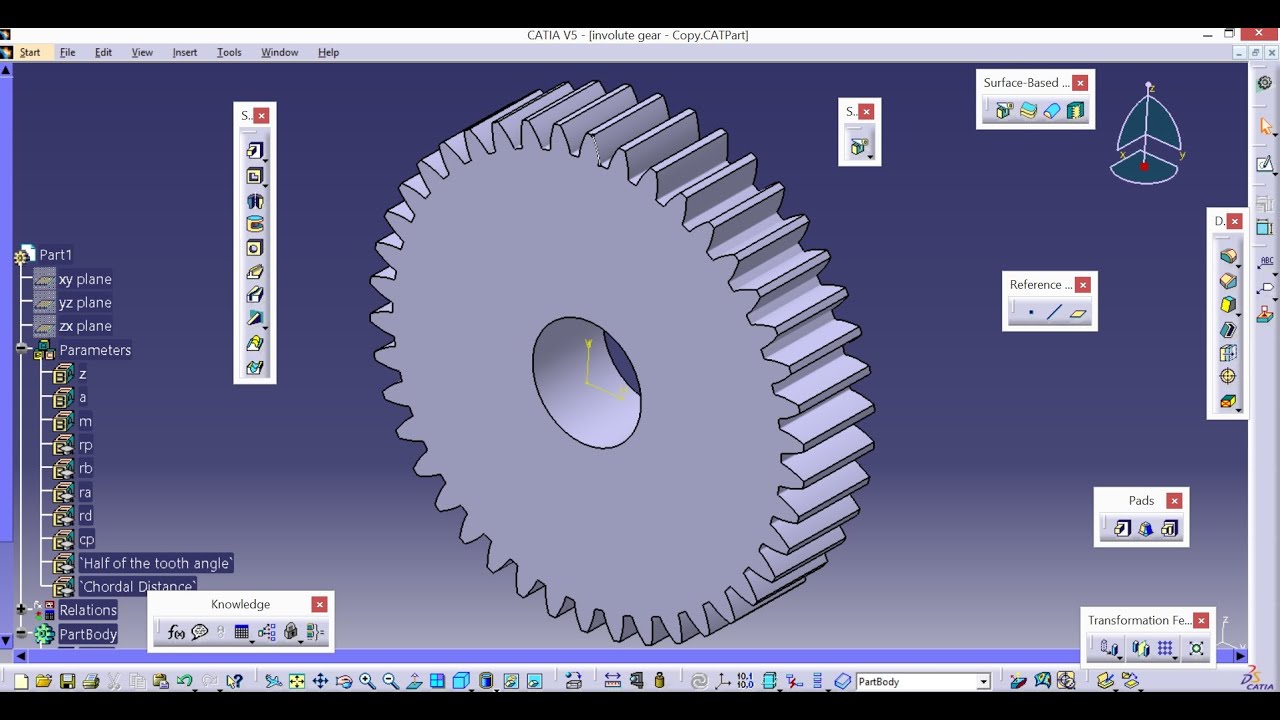Screen dimensions: 1280x720
Task: Select the Hole tool
Action: click(254, 248)
